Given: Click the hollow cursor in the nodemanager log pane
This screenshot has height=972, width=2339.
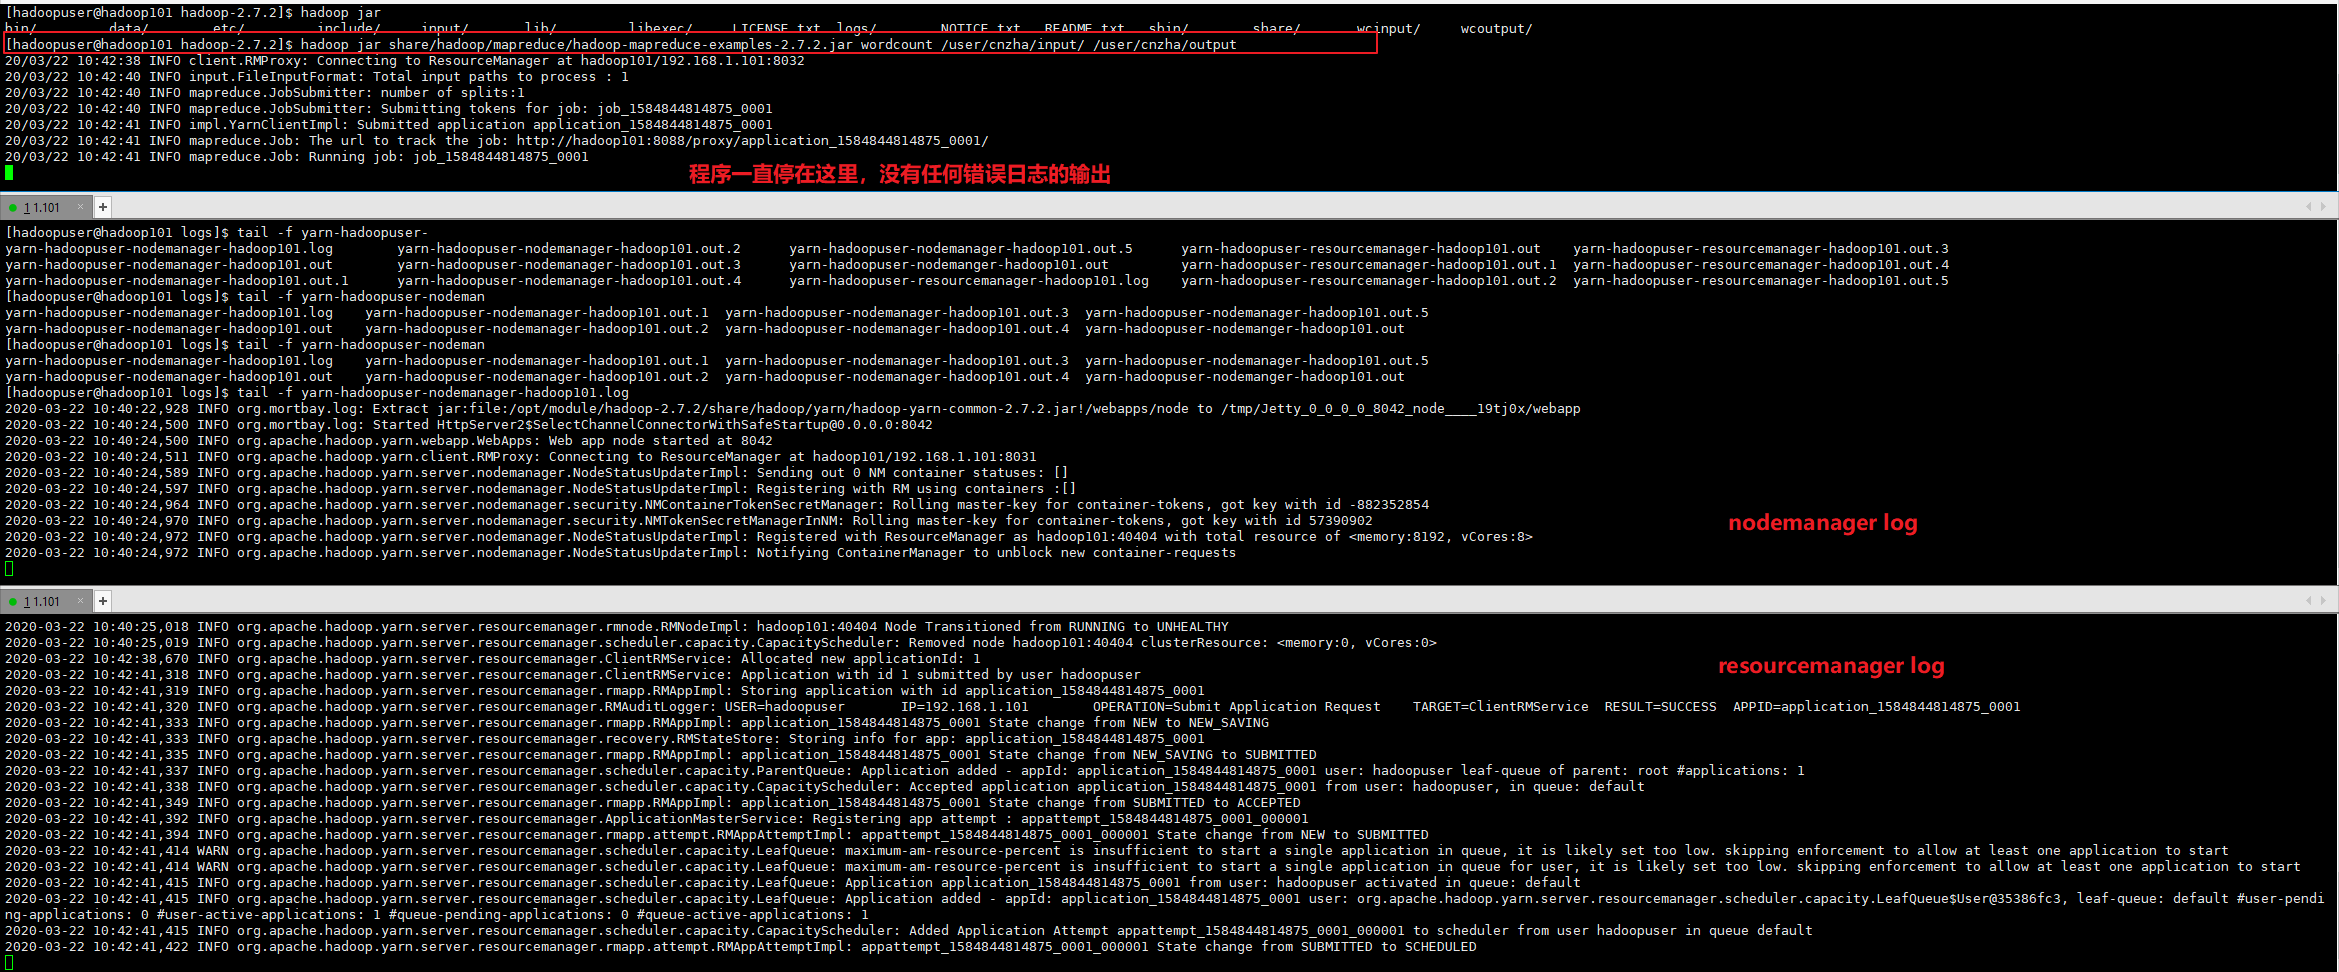Looking at the screenshot, I should [9, 569].
